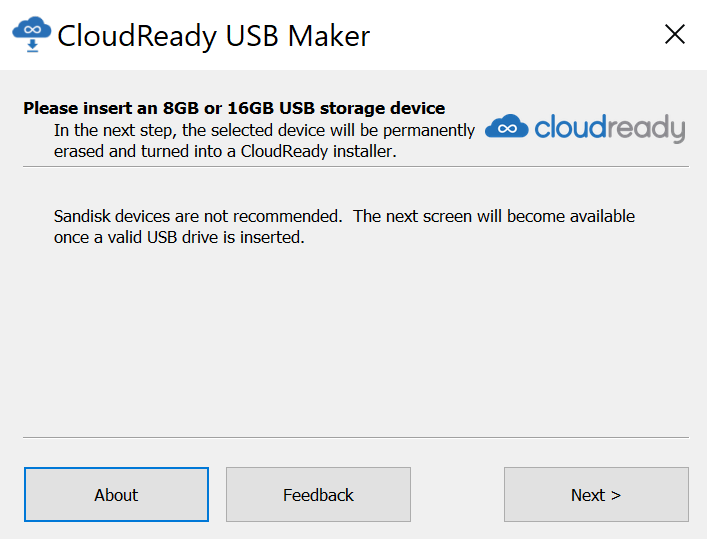Click the blue 'cloud' part of the wordmark
This screenshot has height=539, width=707.
(x=570, y=127)
